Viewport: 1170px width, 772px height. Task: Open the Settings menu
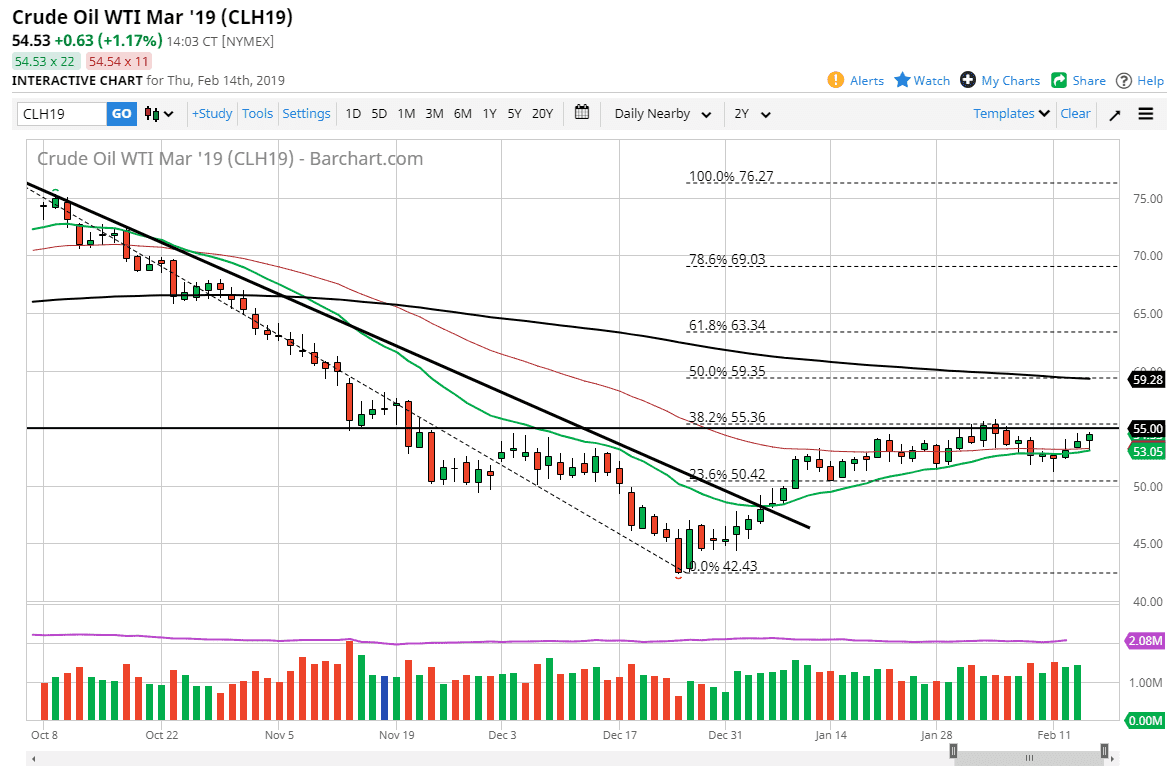point(306,113)
